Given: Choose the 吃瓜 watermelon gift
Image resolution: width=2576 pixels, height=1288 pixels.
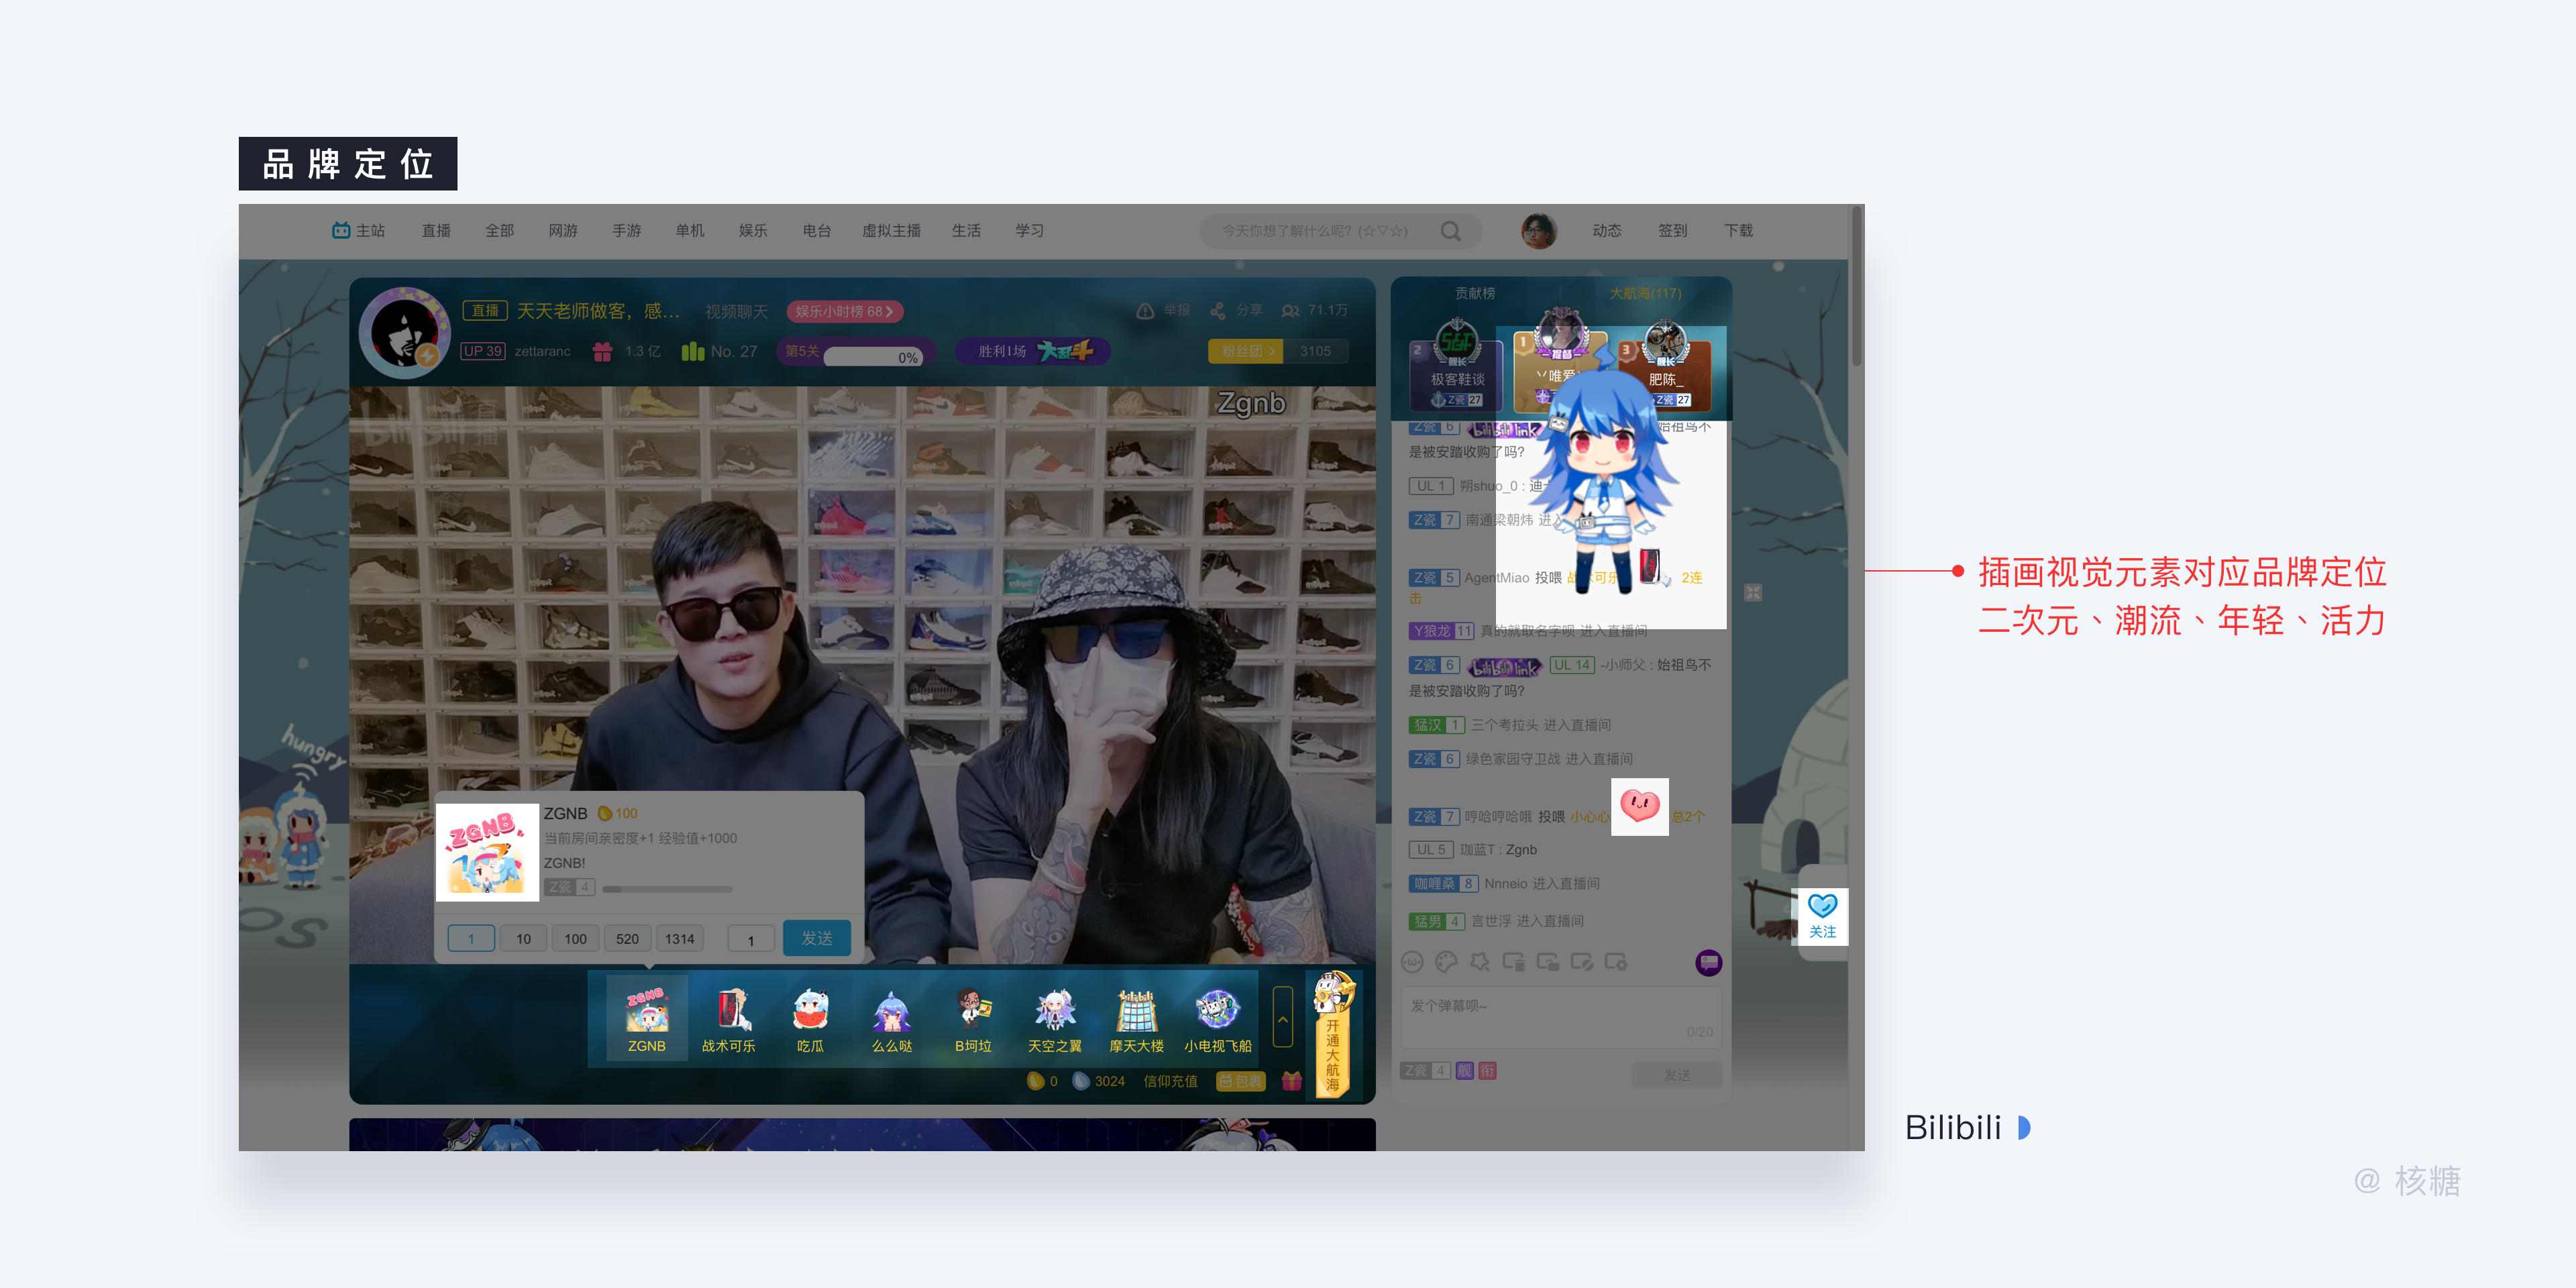Looking at the screenshot, I should [x=810, y=1011].
